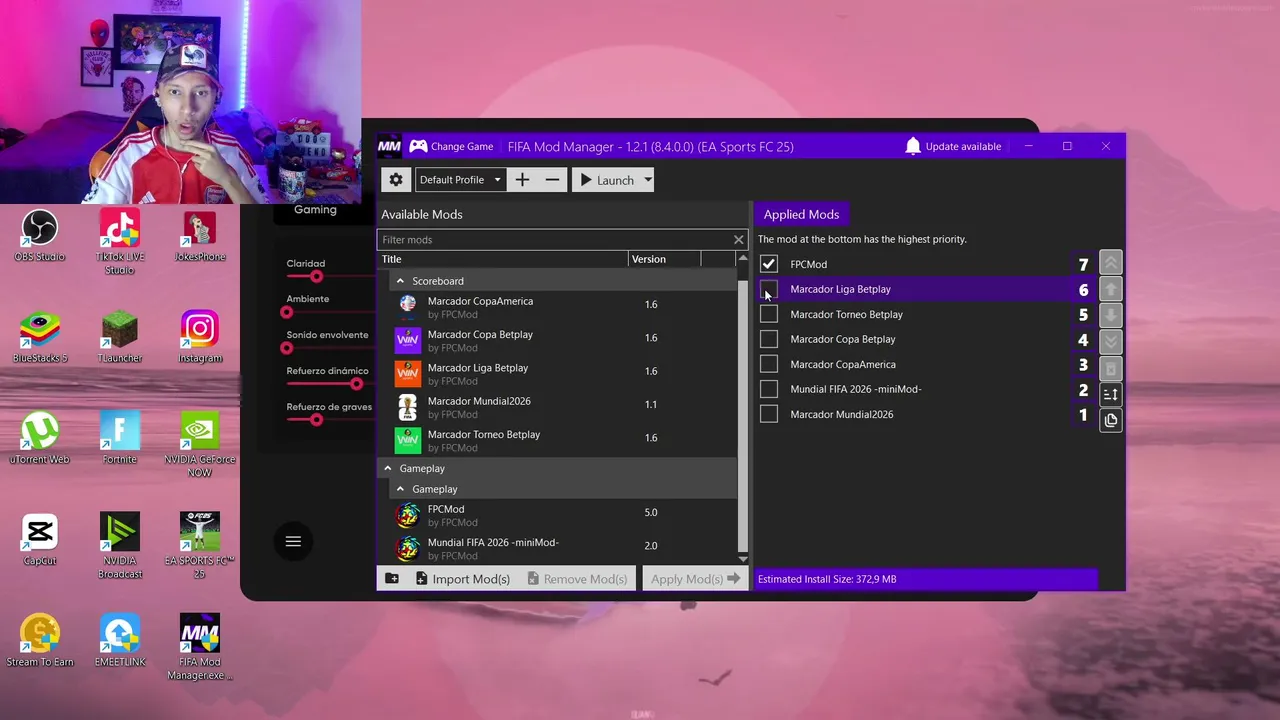Screen dimensions: 1280x720
Task: Remove current profile with minus icon
Action: tap(552, 180)
